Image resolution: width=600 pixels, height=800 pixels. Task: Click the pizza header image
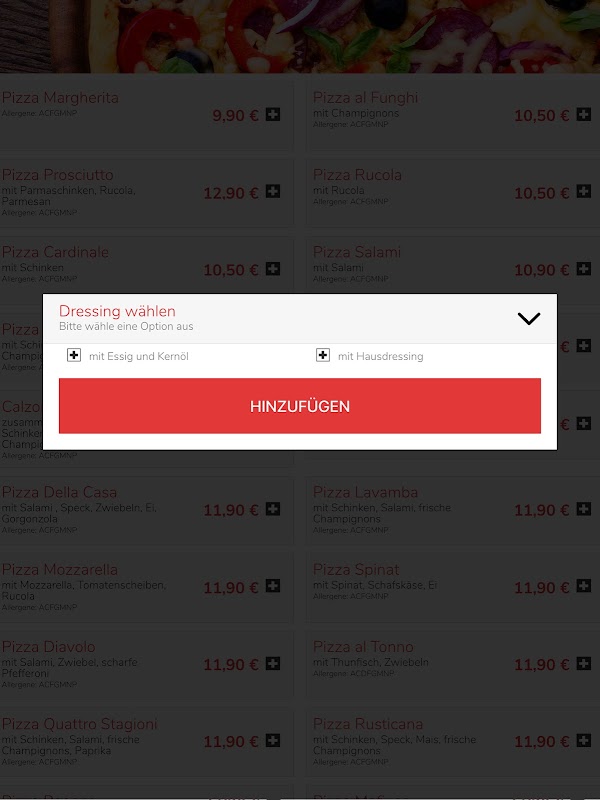(x=300, y=36)
